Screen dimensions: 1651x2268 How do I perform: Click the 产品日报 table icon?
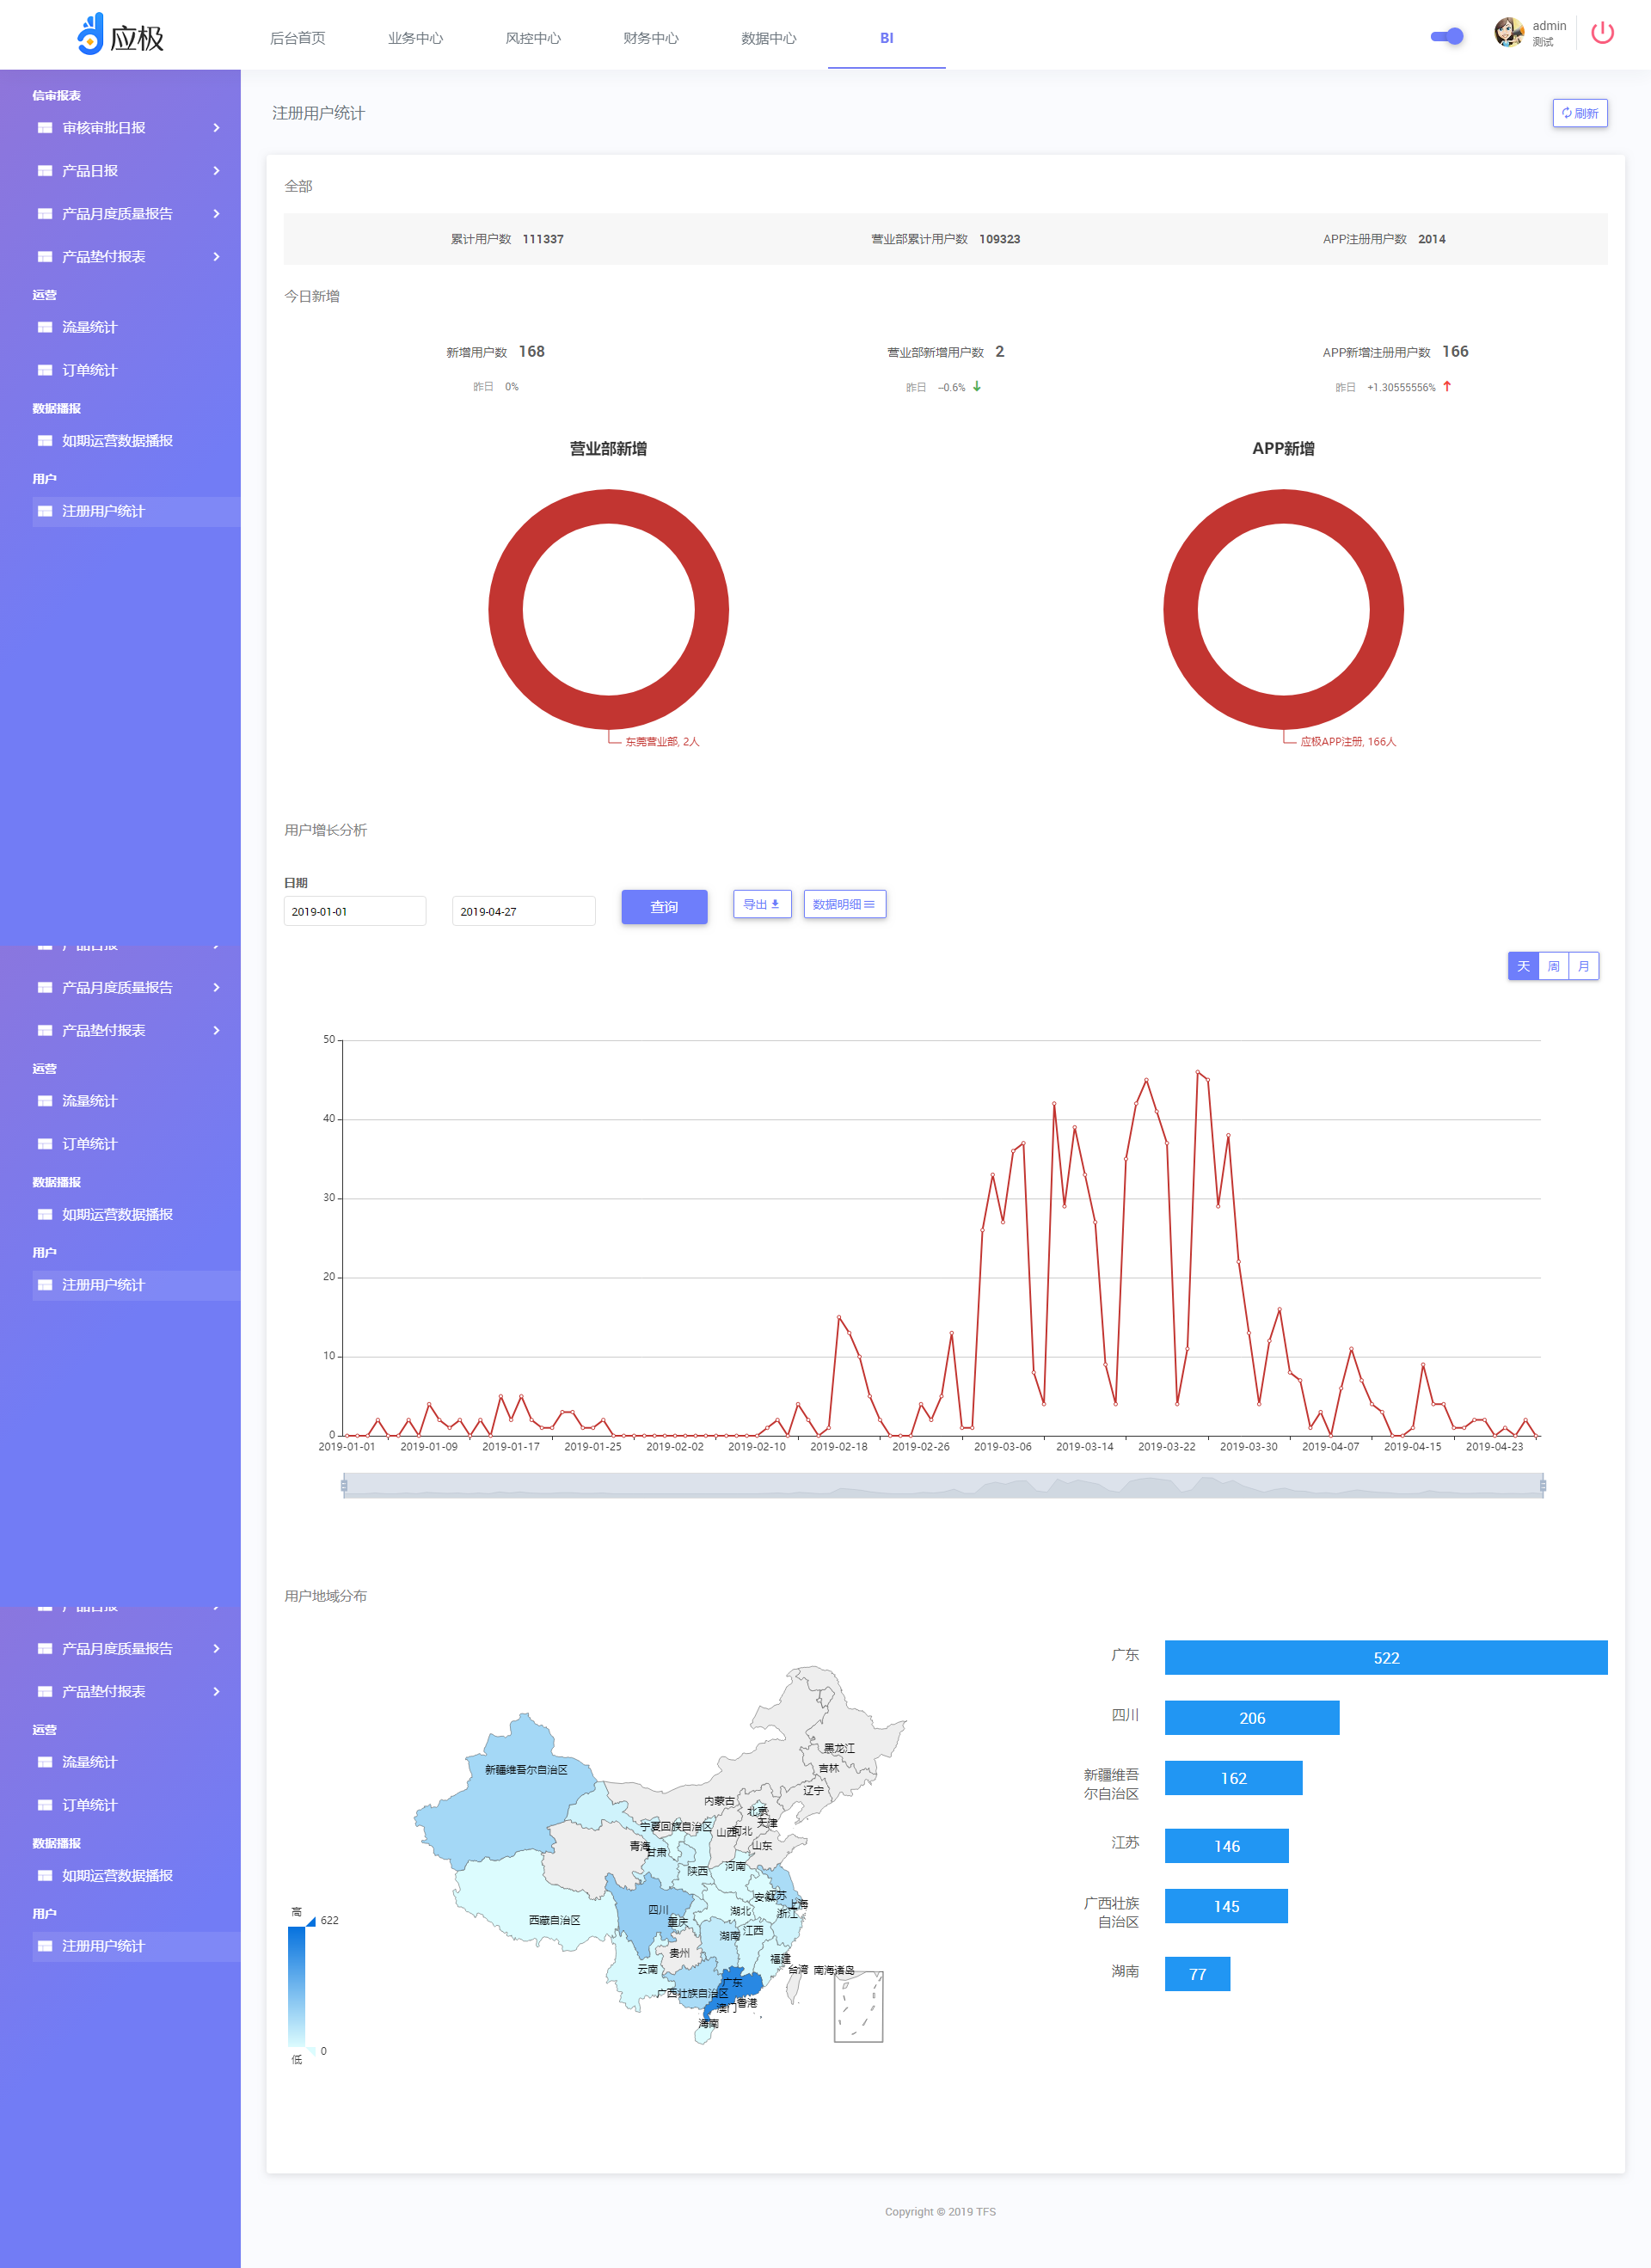click(x=45, y=171)
